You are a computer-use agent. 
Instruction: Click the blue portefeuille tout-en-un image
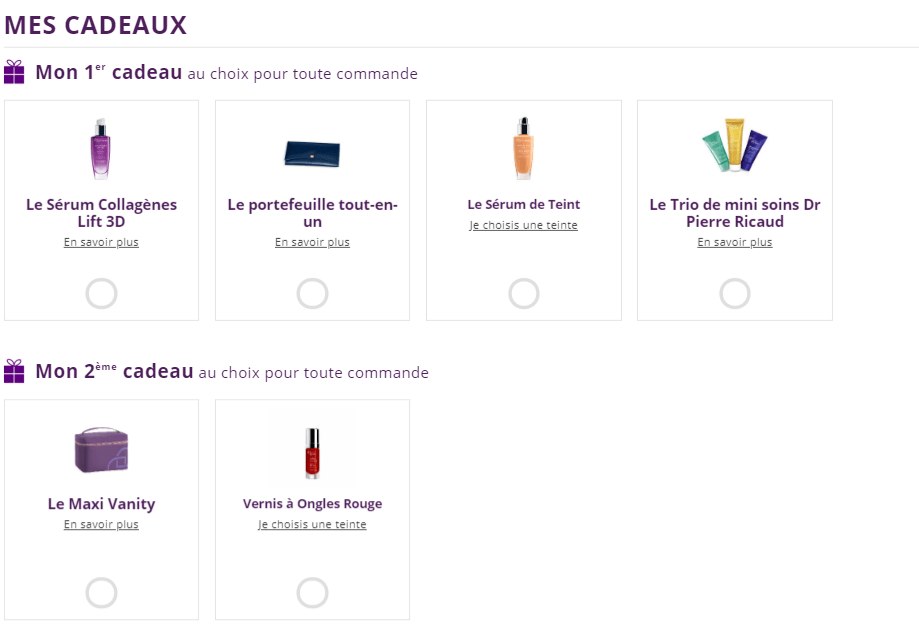[312, 152]
